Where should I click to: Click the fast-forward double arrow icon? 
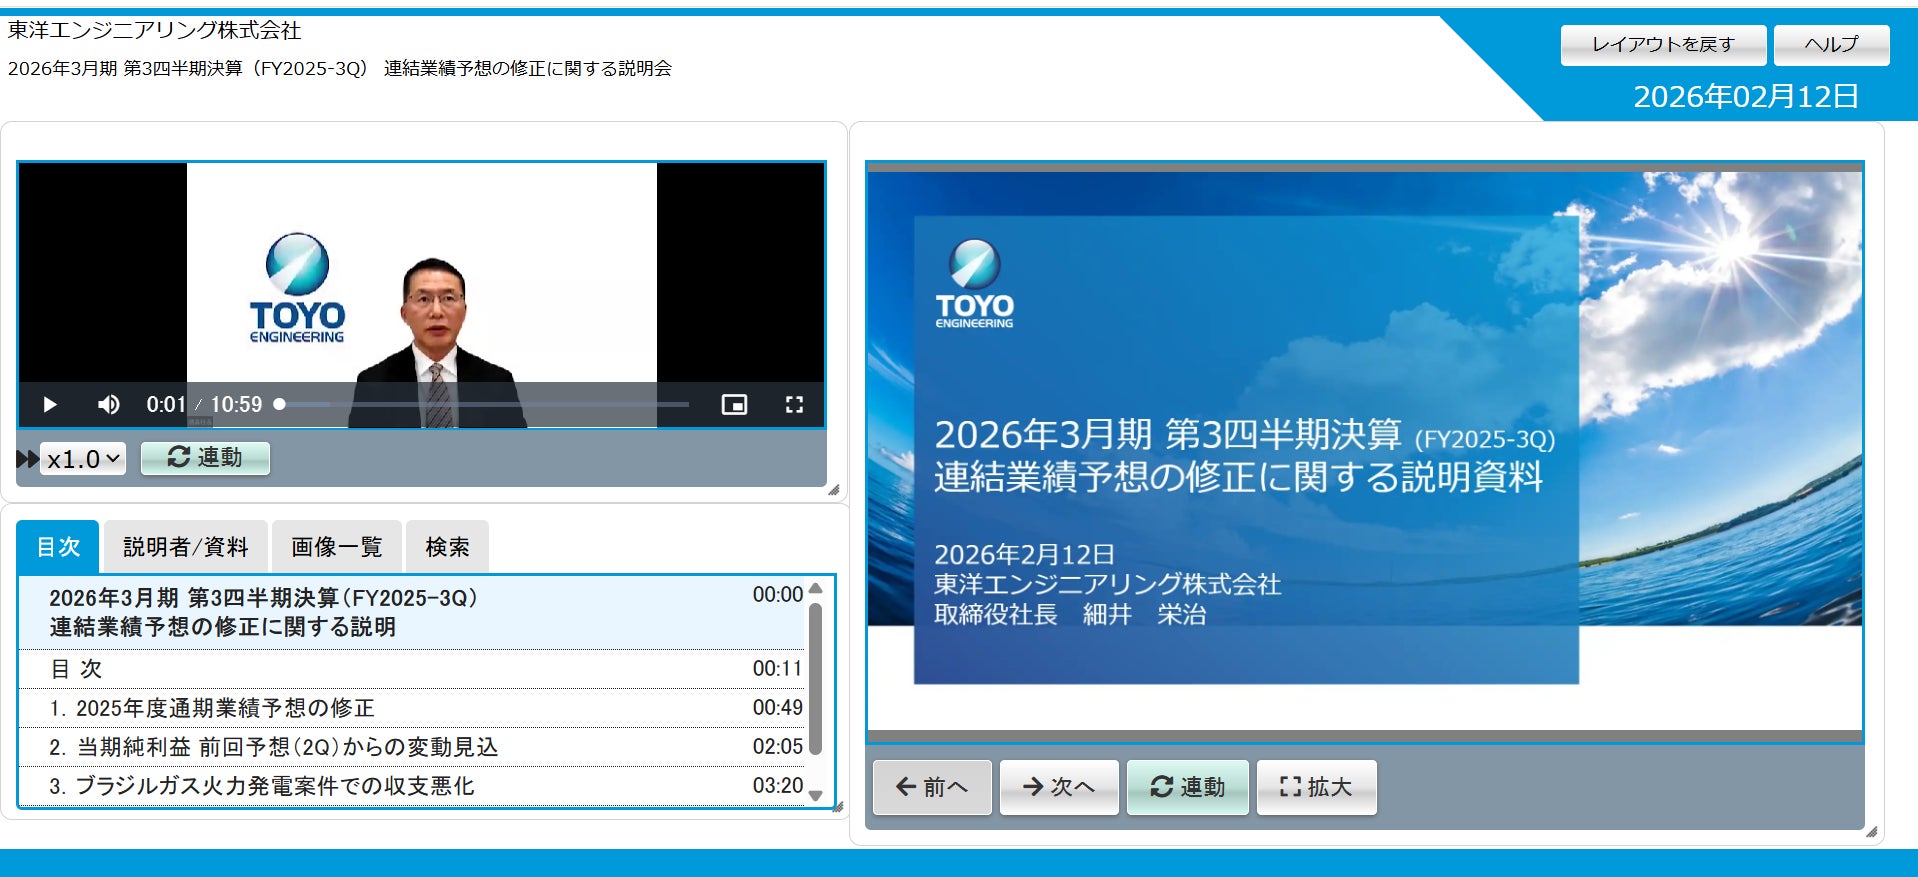27,459
